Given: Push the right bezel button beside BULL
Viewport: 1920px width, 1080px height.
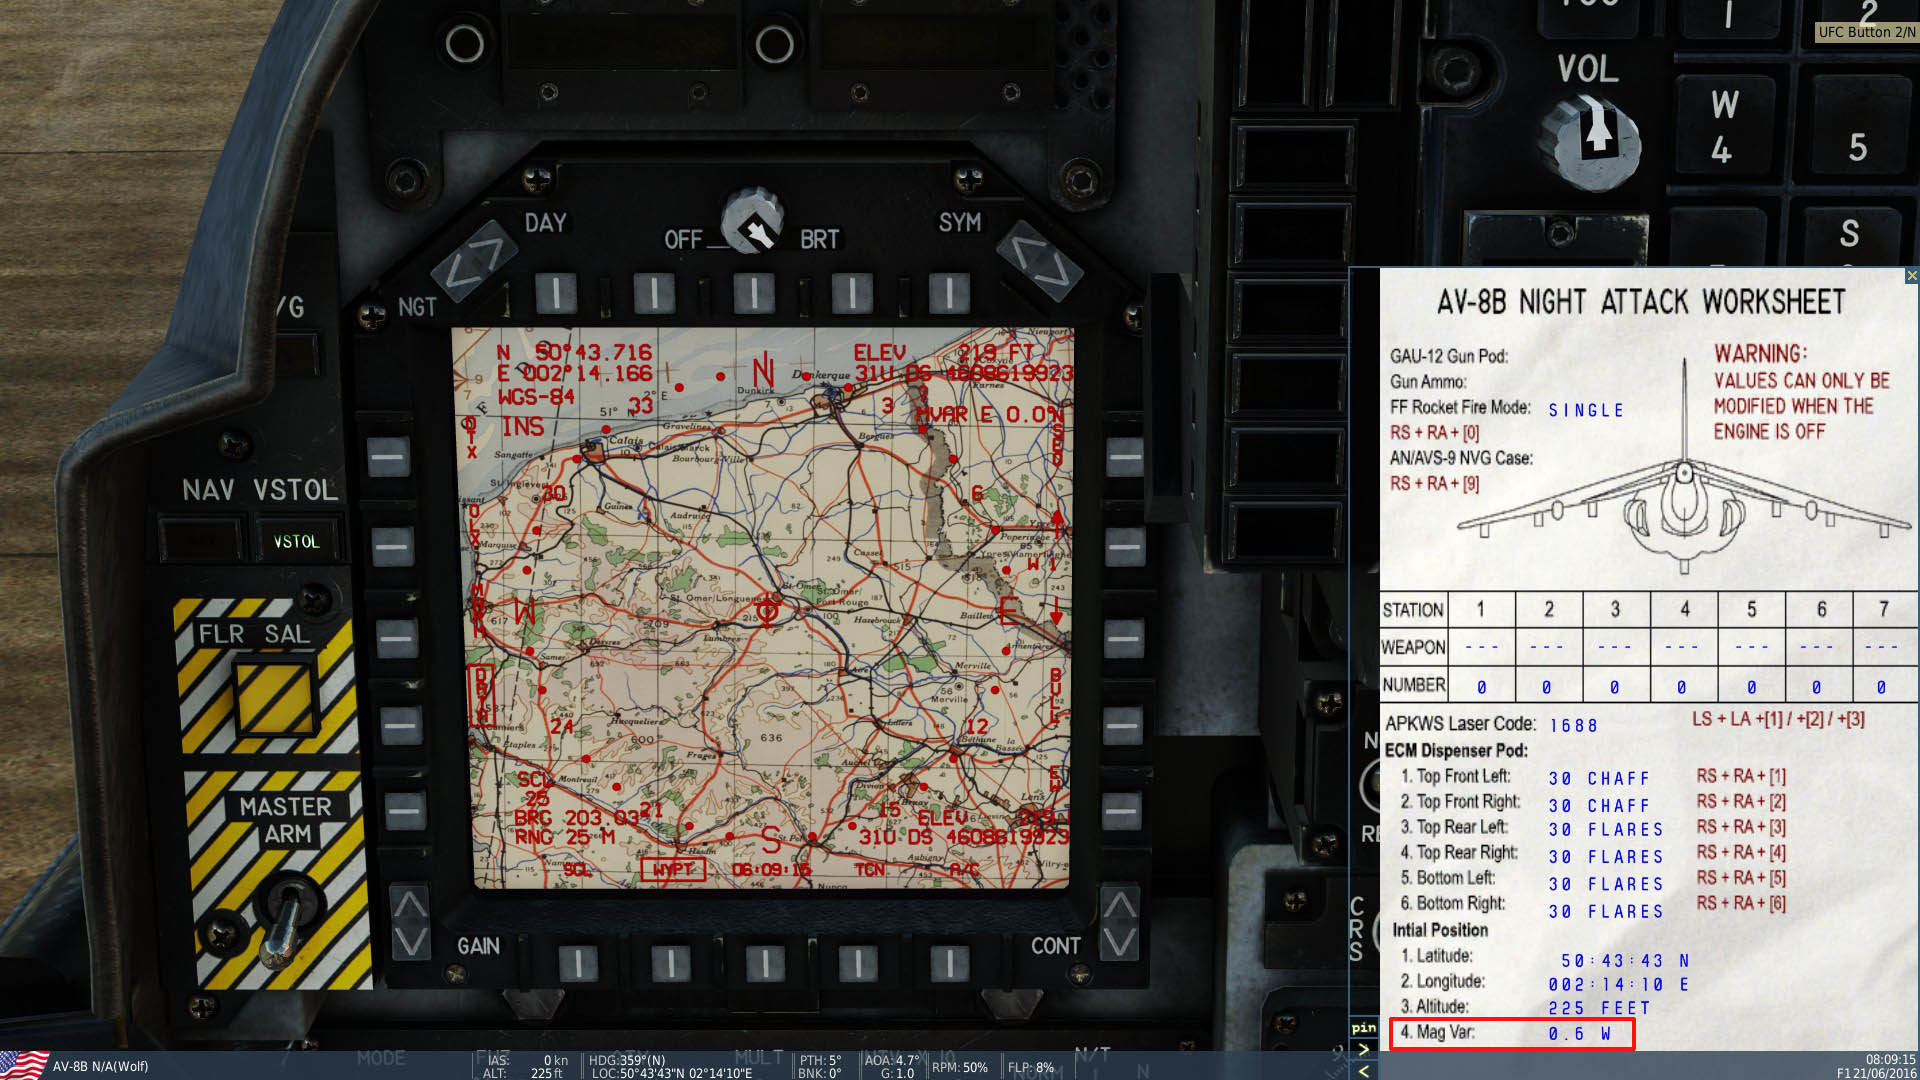Looking at the screenshot, I should pos(1123,725).
